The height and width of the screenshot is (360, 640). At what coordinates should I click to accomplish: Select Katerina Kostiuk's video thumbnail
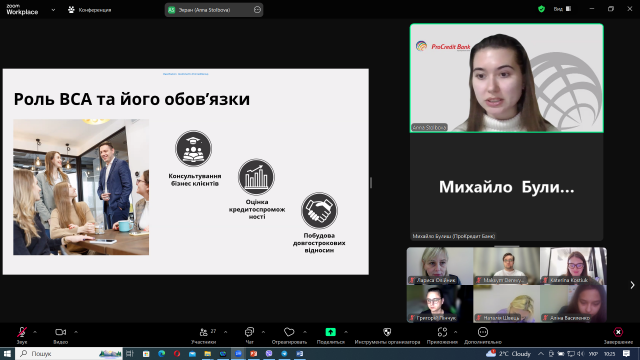573,266
